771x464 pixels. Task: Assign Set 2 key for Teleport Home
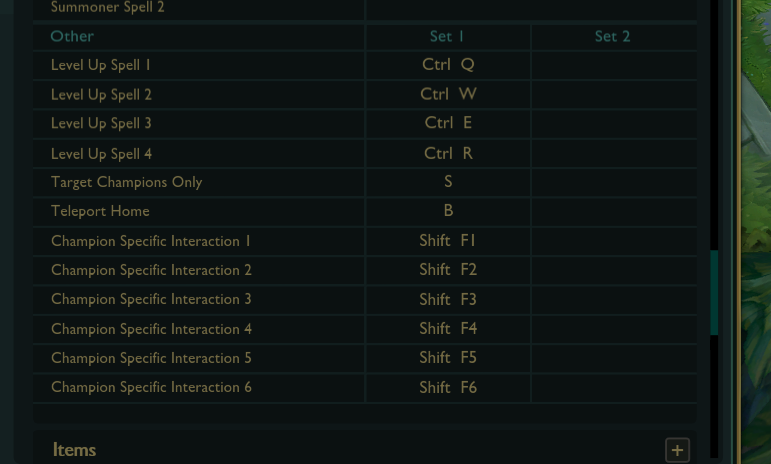pyautogui.click(x=614, y=211)
